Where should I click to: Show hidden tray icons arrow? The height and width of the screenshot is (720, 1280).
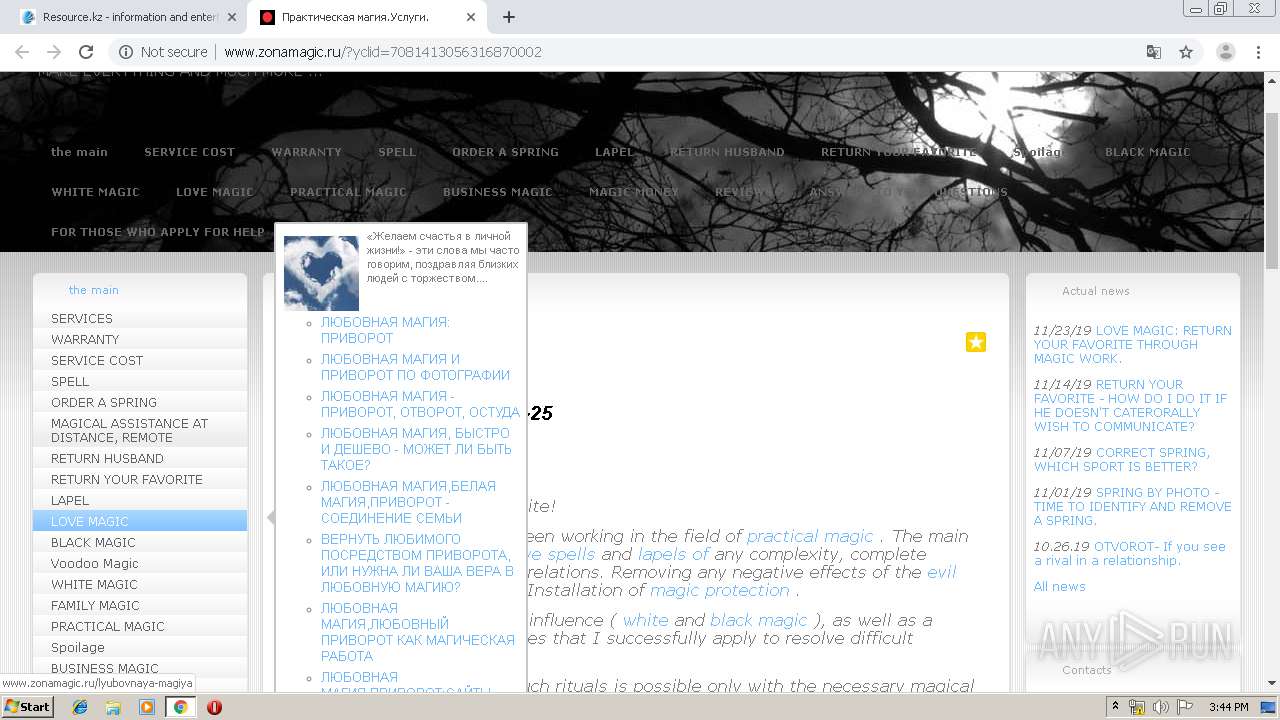(1116, 707)
